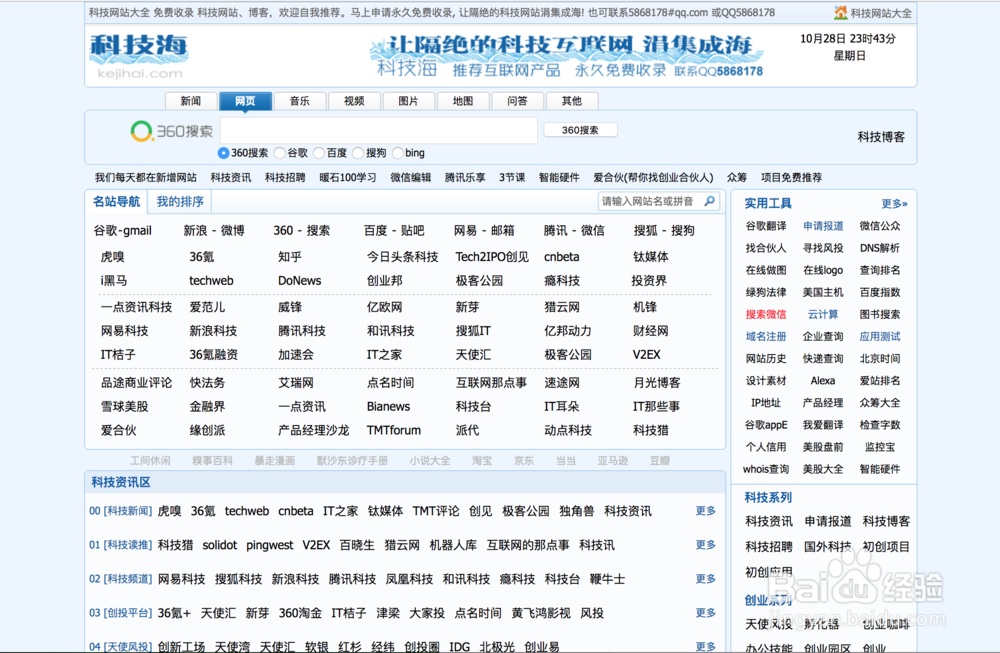
Task: Switch to the 地图 search tab
Action: tap(463, 101)
